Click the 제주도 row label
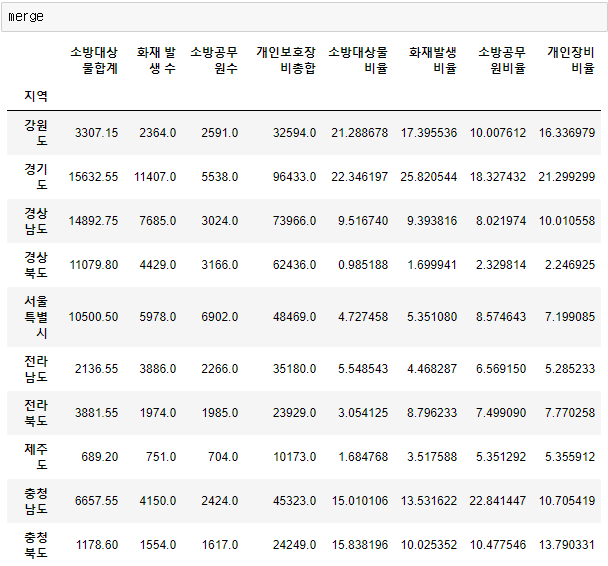Screen dimensions: 608x566 coord(36,457)
